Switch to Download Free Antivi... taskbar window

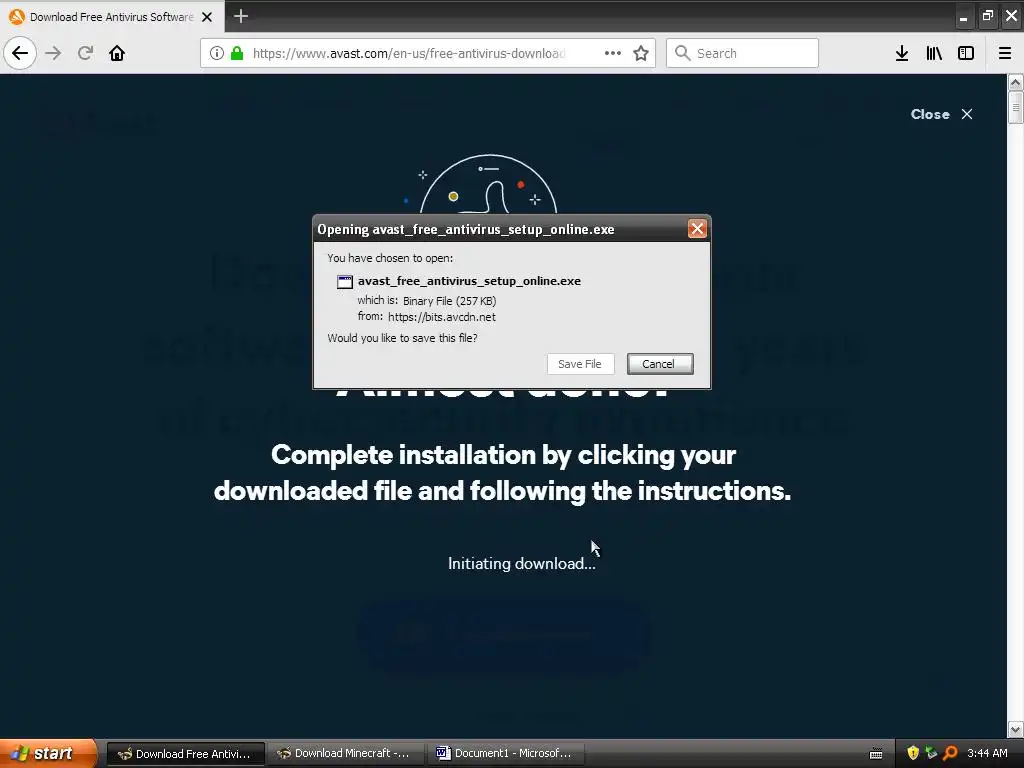coord(185,753)
